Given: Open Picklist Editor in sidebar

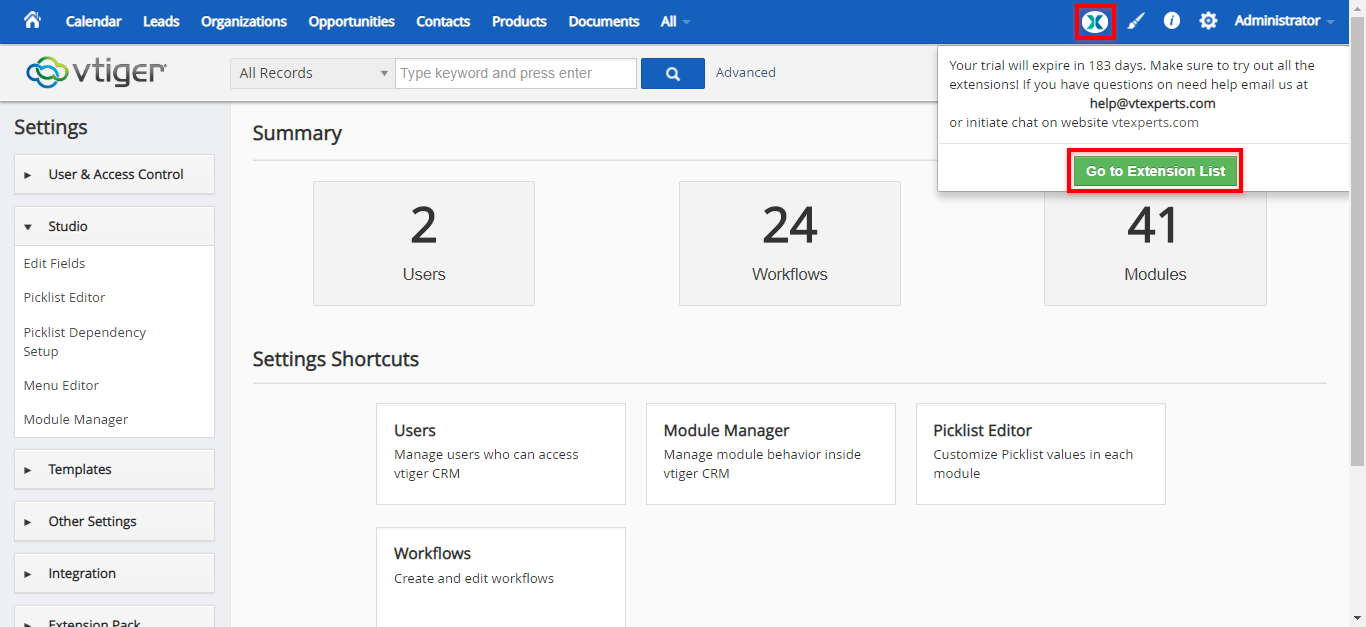Looking at the screenshot, I should [x=65, y=297].
